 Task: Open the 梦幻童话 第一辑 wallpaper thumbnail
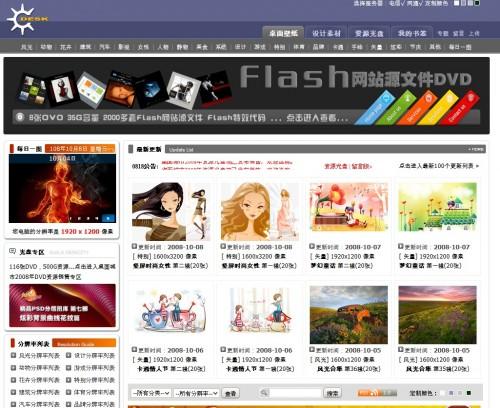[438, 207]
